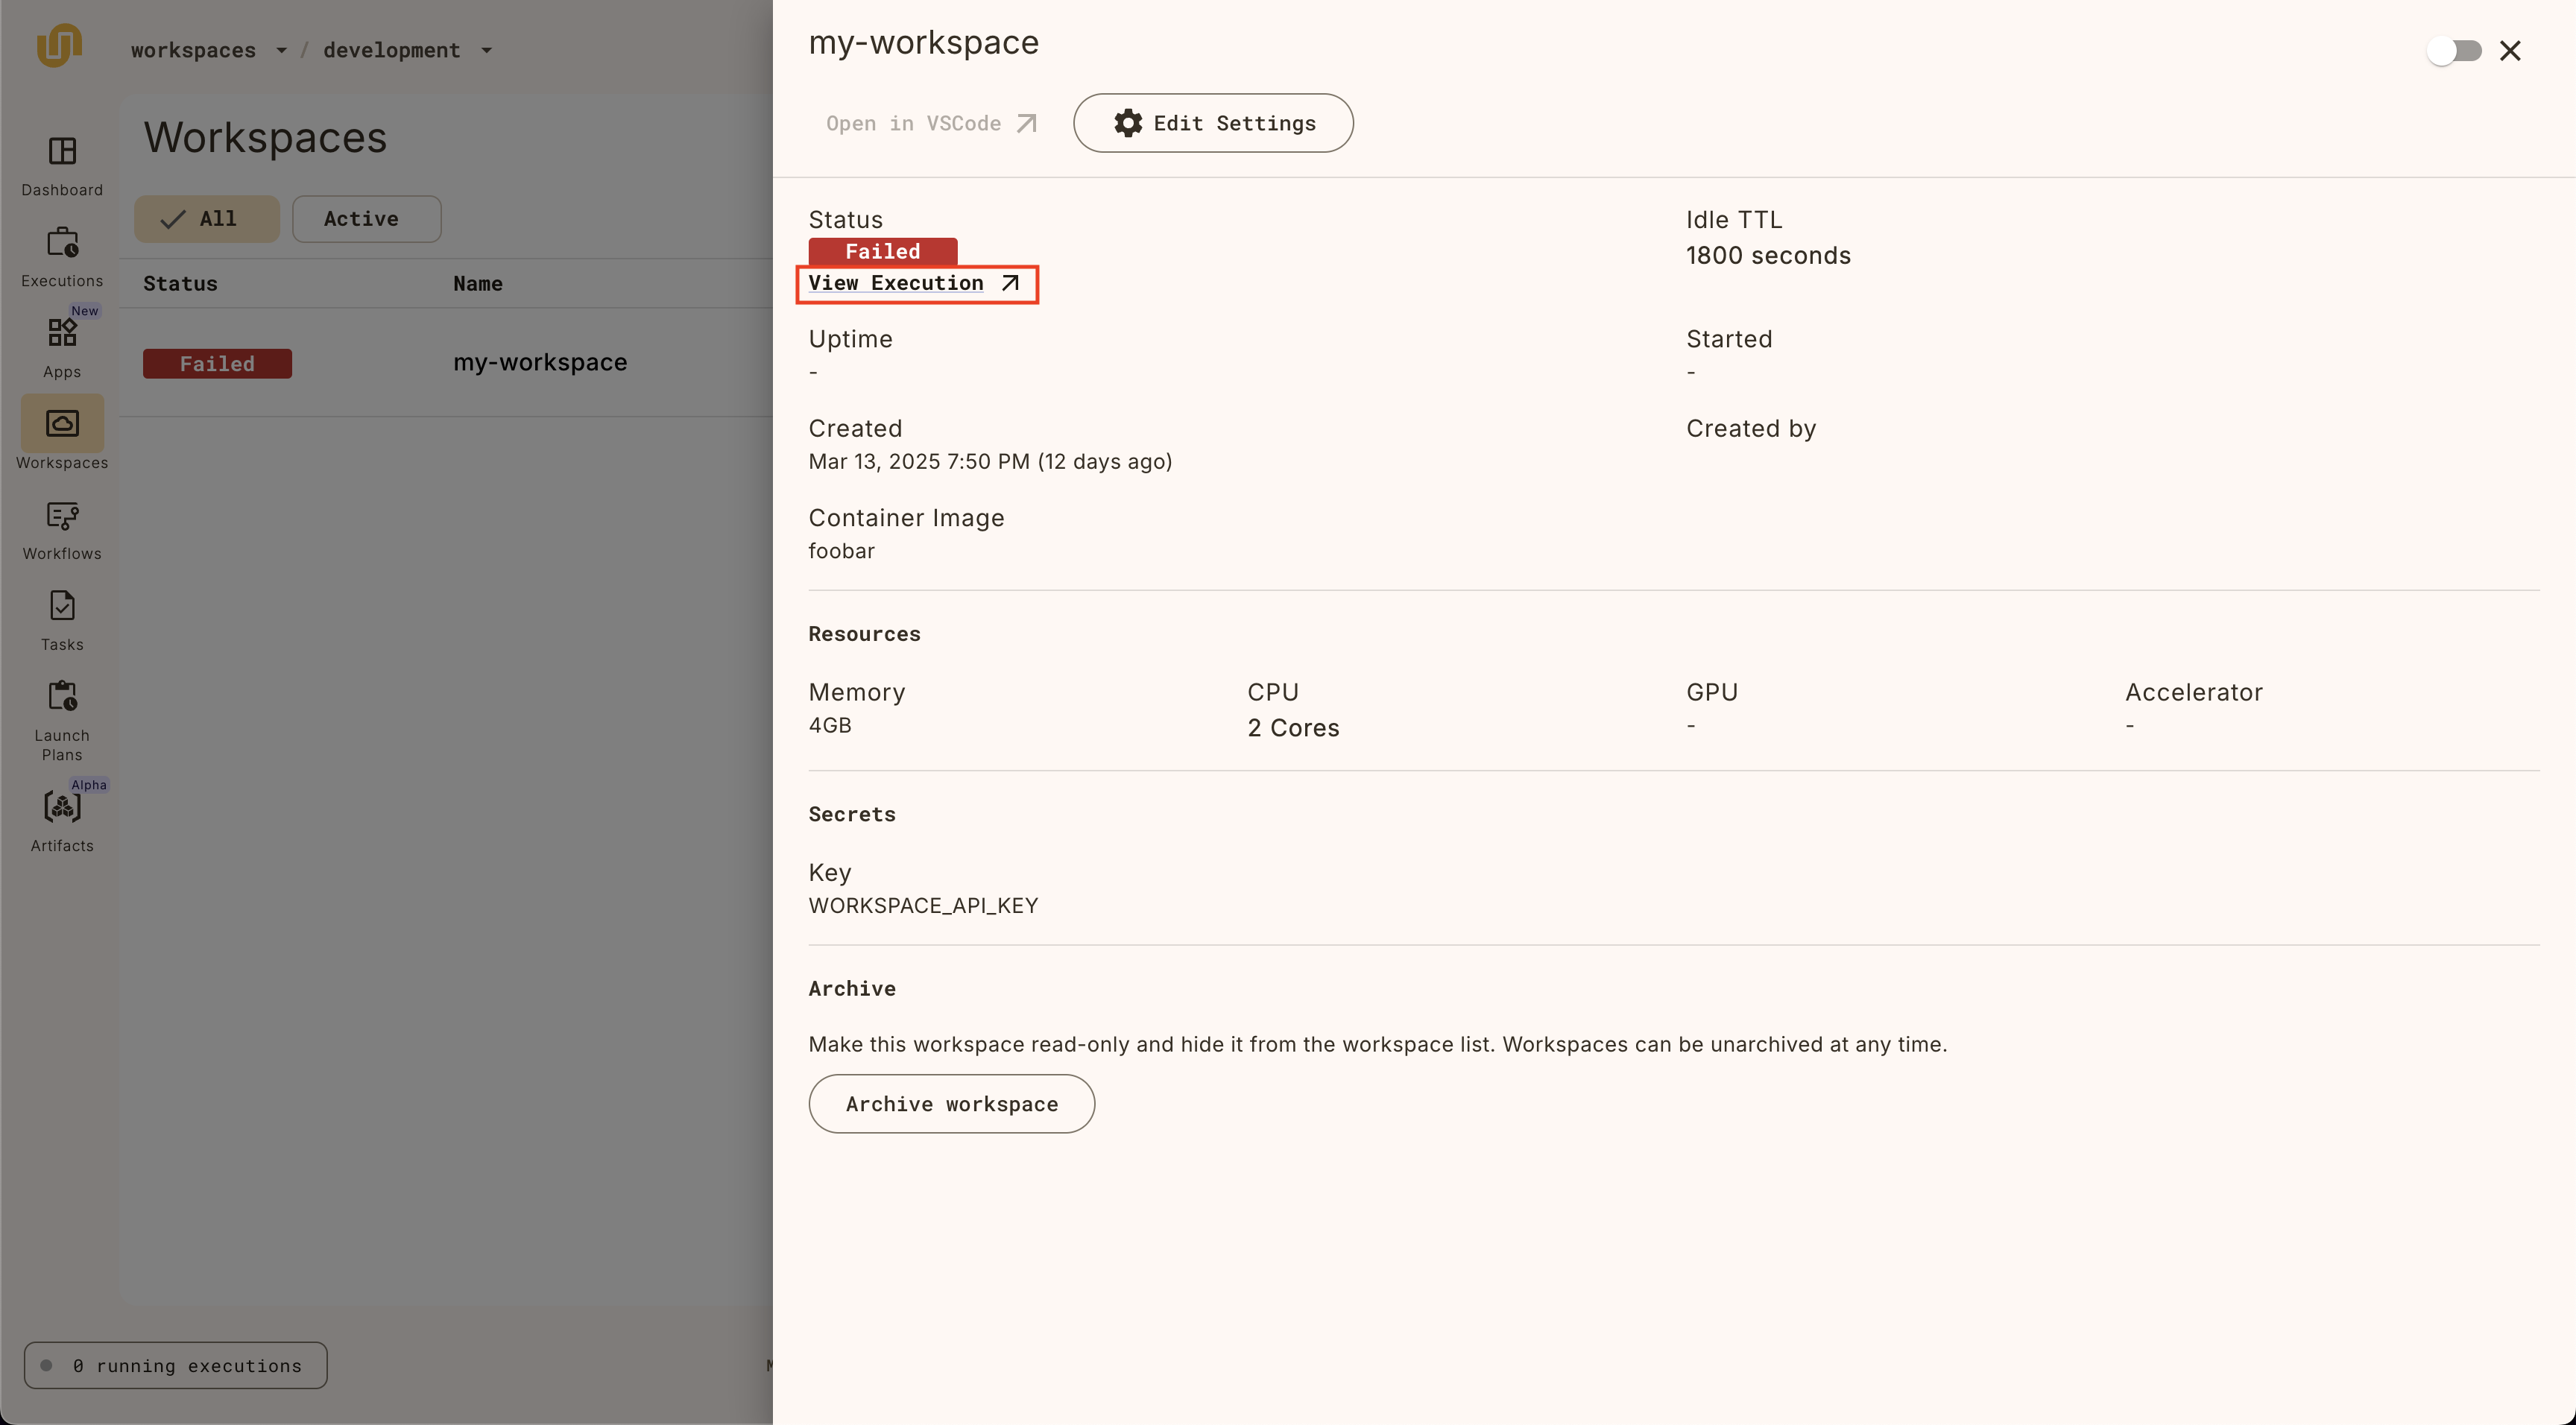Screen dimensions: 2576x1425
Task: Navigate to Tasks icon
Action: [x=62, y=607]
